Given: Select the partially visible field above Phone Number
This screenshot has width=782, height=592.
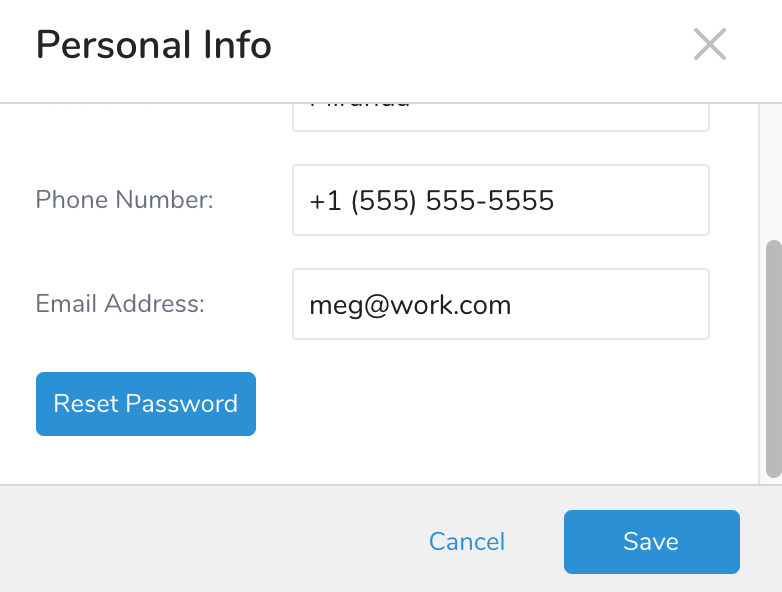Looking at the screenshot, I should tap(500, 114).
